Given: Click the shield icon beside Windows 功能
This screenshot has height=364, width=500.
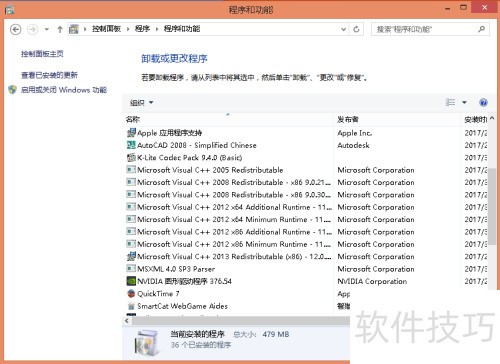Looking at the screenshot, I should pyautogui.click(x=13, y=90).
